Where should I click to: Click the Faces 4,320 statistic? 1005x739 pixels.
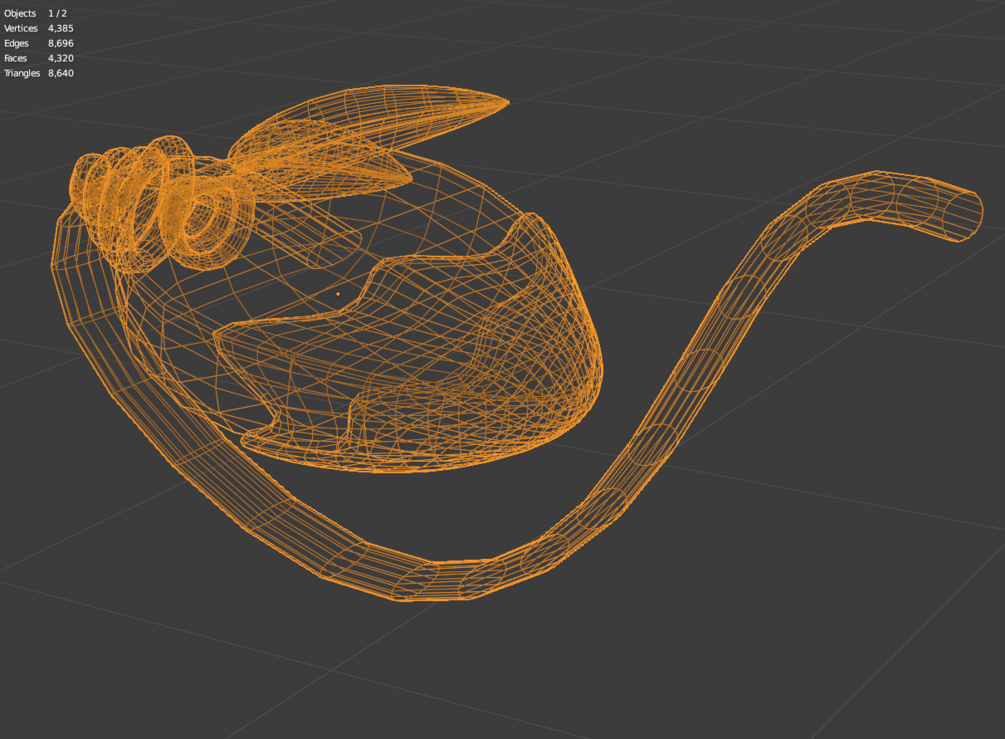(x=38, y=58)
